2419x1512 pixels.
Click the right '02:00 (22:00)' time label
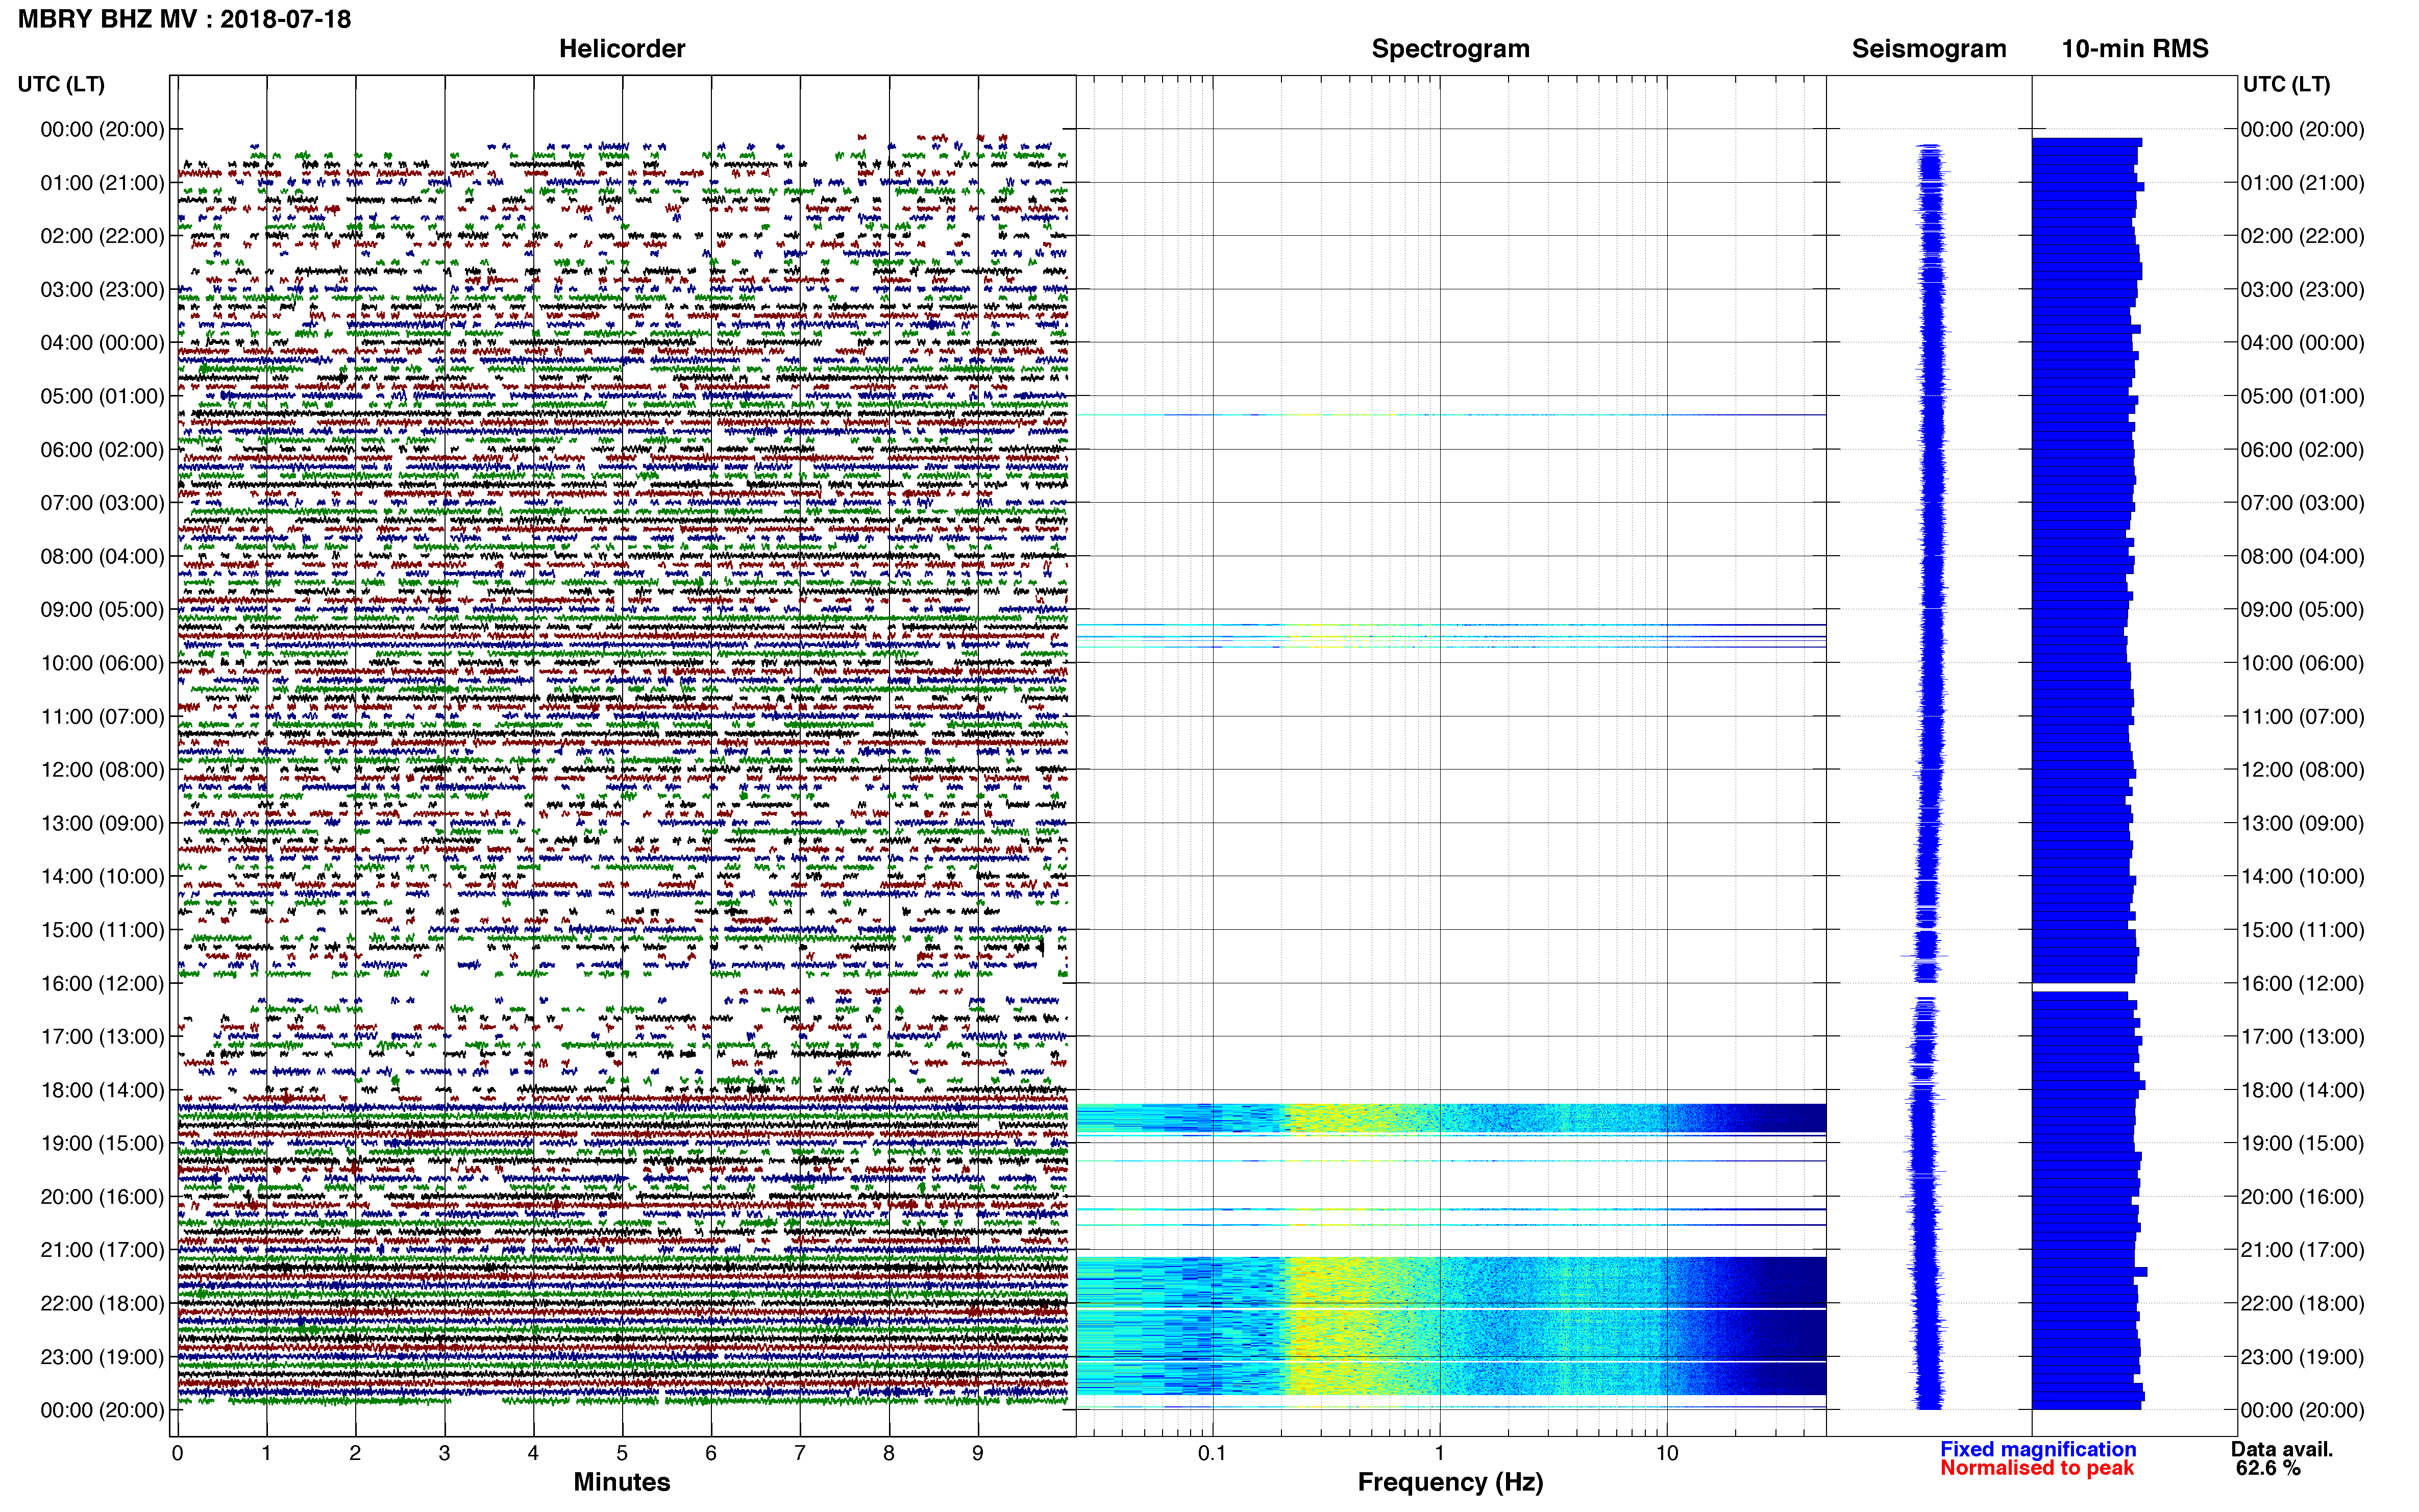point(2302,236)
